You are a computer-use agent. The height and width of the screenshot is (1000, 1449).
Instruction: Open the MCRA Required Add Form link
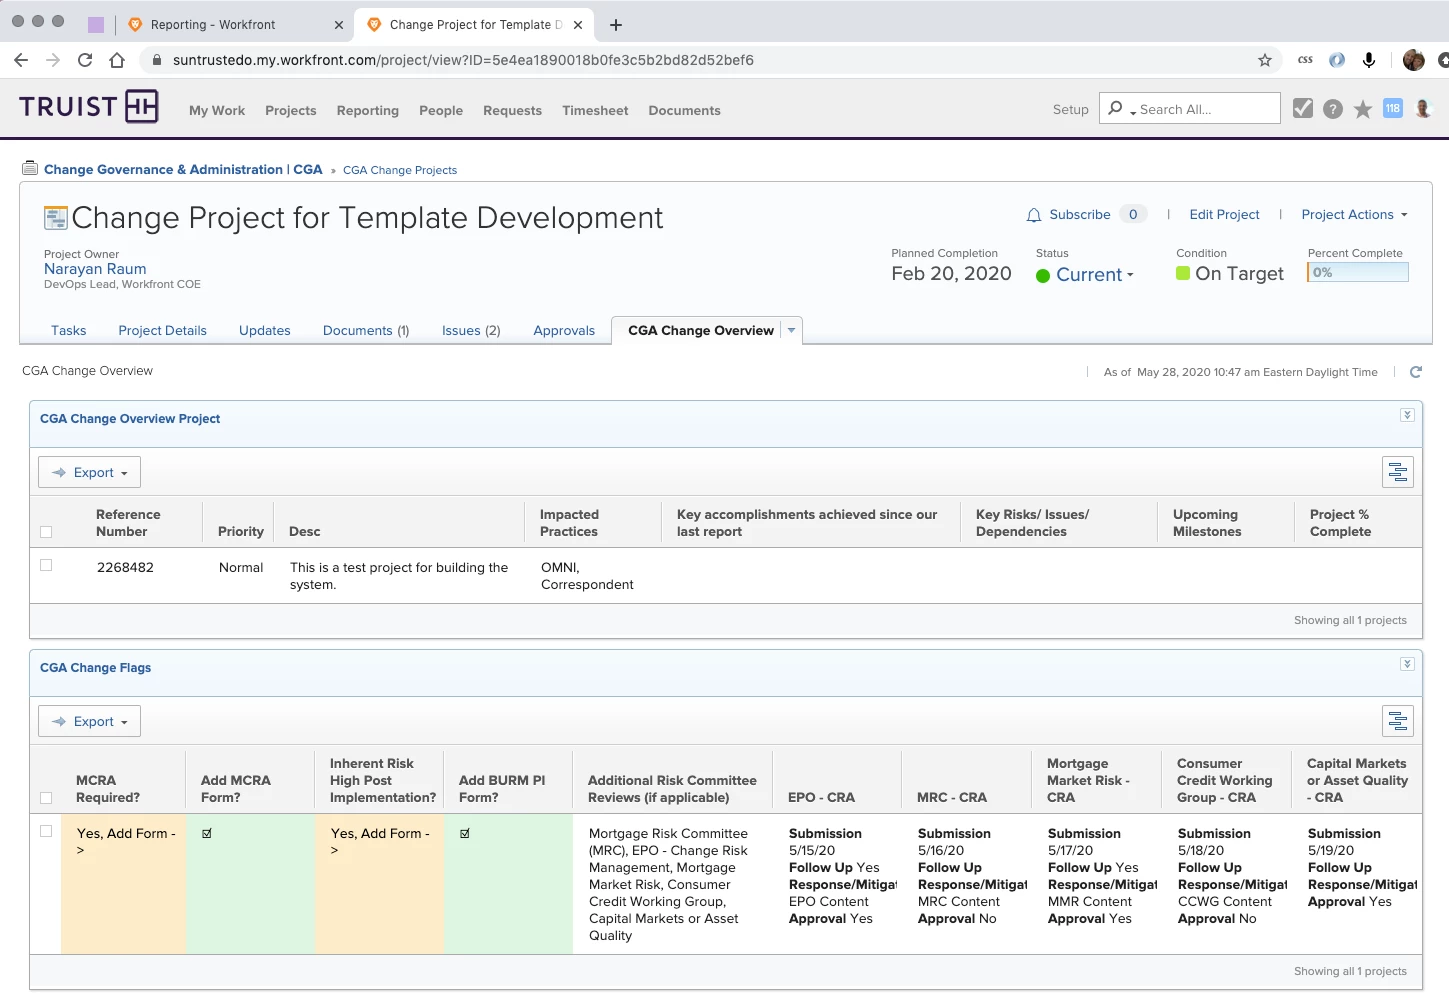pyautogui.click(x=126, y=841)
